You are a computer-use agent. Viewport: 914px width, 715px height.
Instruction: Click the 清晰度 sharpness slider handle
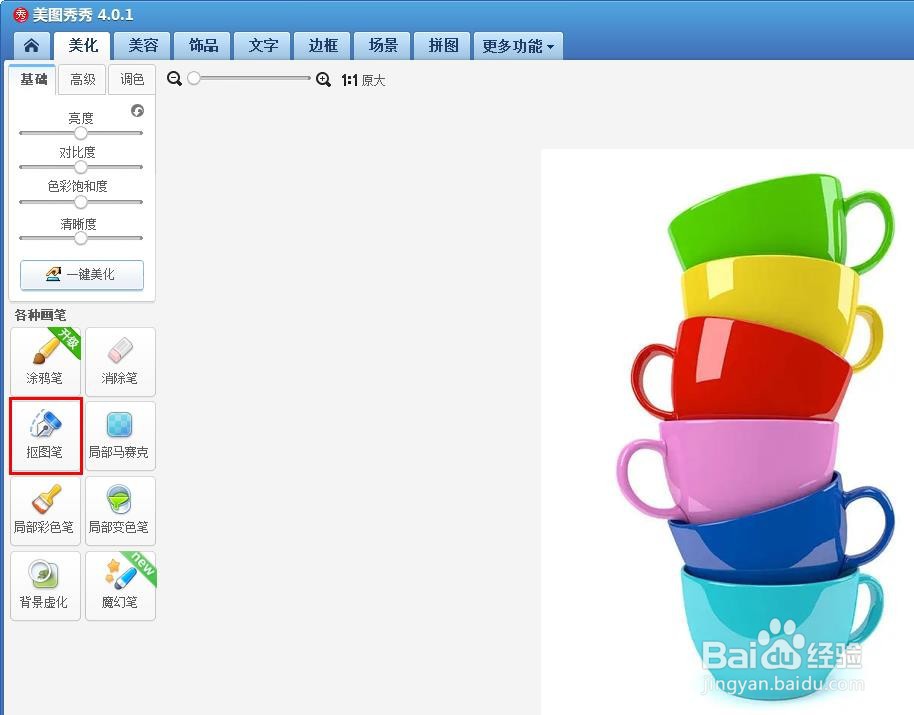pos(81,238)
